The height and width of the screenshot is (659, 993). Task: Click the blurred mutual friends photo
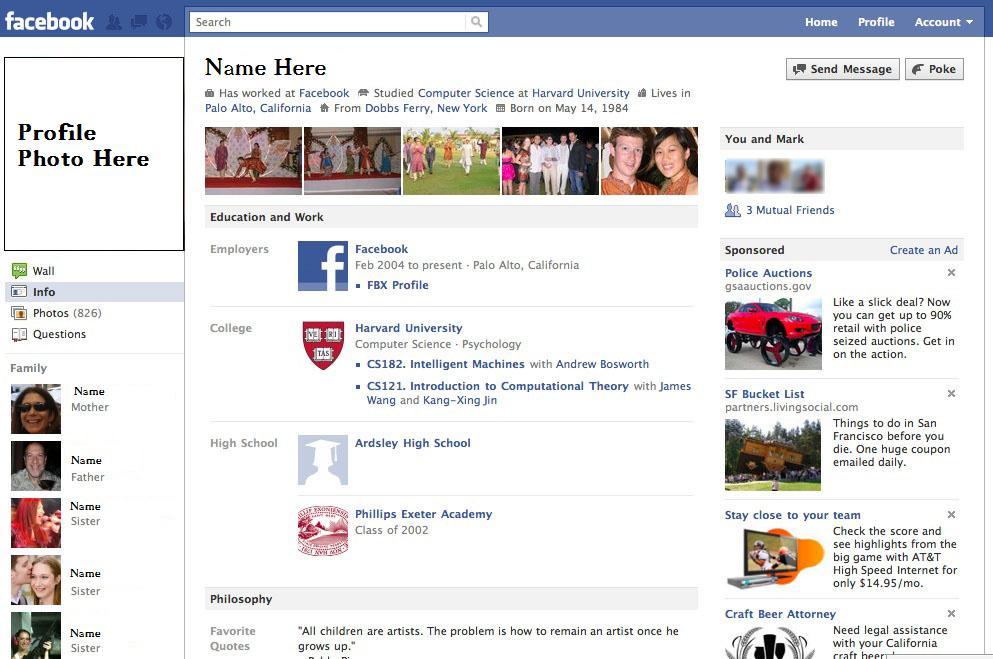pyautogui.click(x=775, y=176)
